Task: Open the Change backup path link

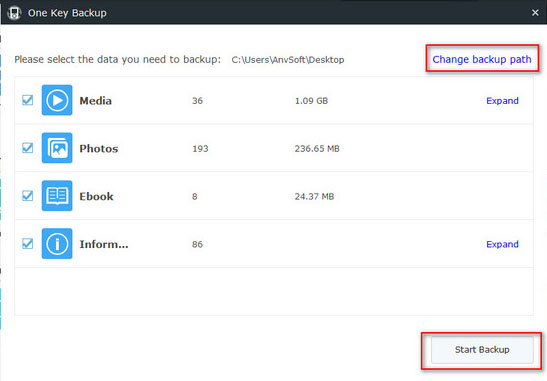Action: [482, 59]
